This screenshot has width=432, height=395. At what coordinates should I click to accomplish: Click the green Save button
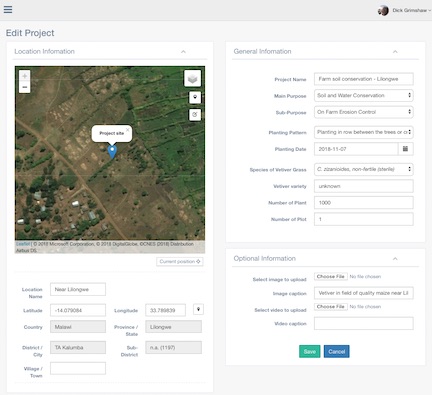[310, 351]
